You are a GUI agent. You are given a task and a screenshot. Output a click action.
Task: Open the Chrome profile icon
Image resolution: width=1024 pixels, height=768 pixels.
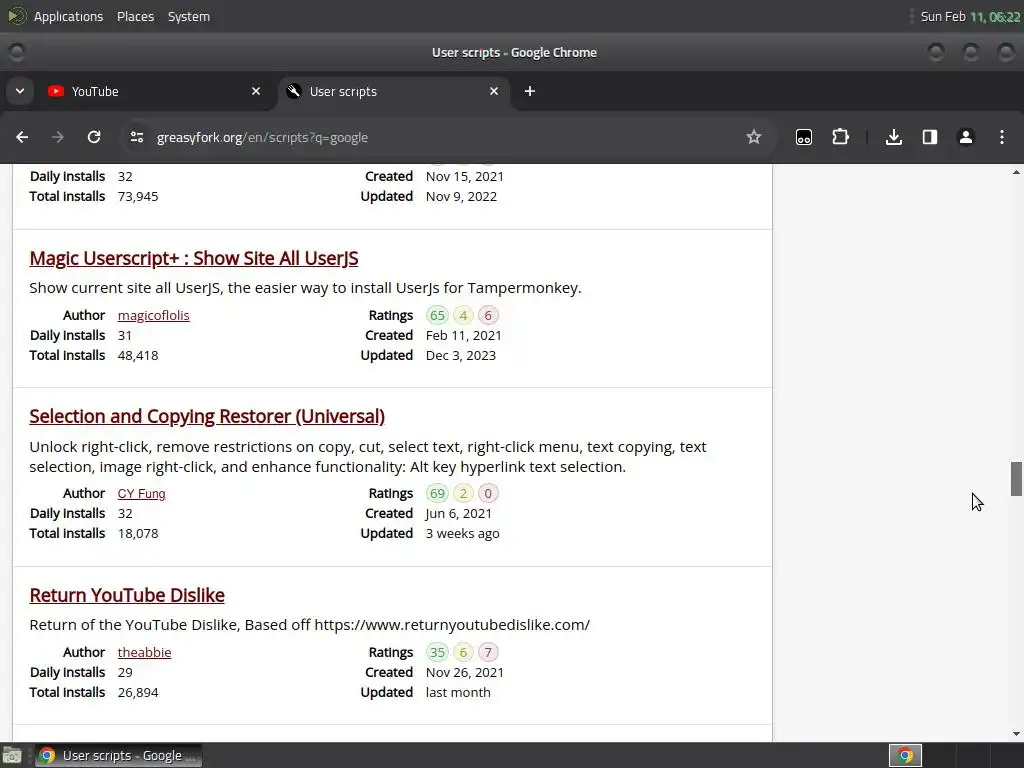tap(966, 137)
